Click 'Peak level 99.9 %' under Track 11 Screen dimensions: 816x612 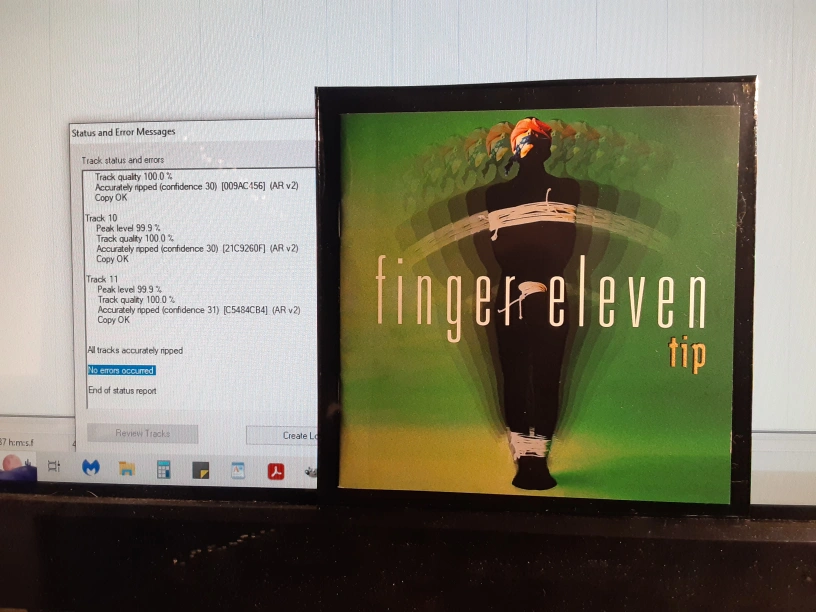point(130,289)
